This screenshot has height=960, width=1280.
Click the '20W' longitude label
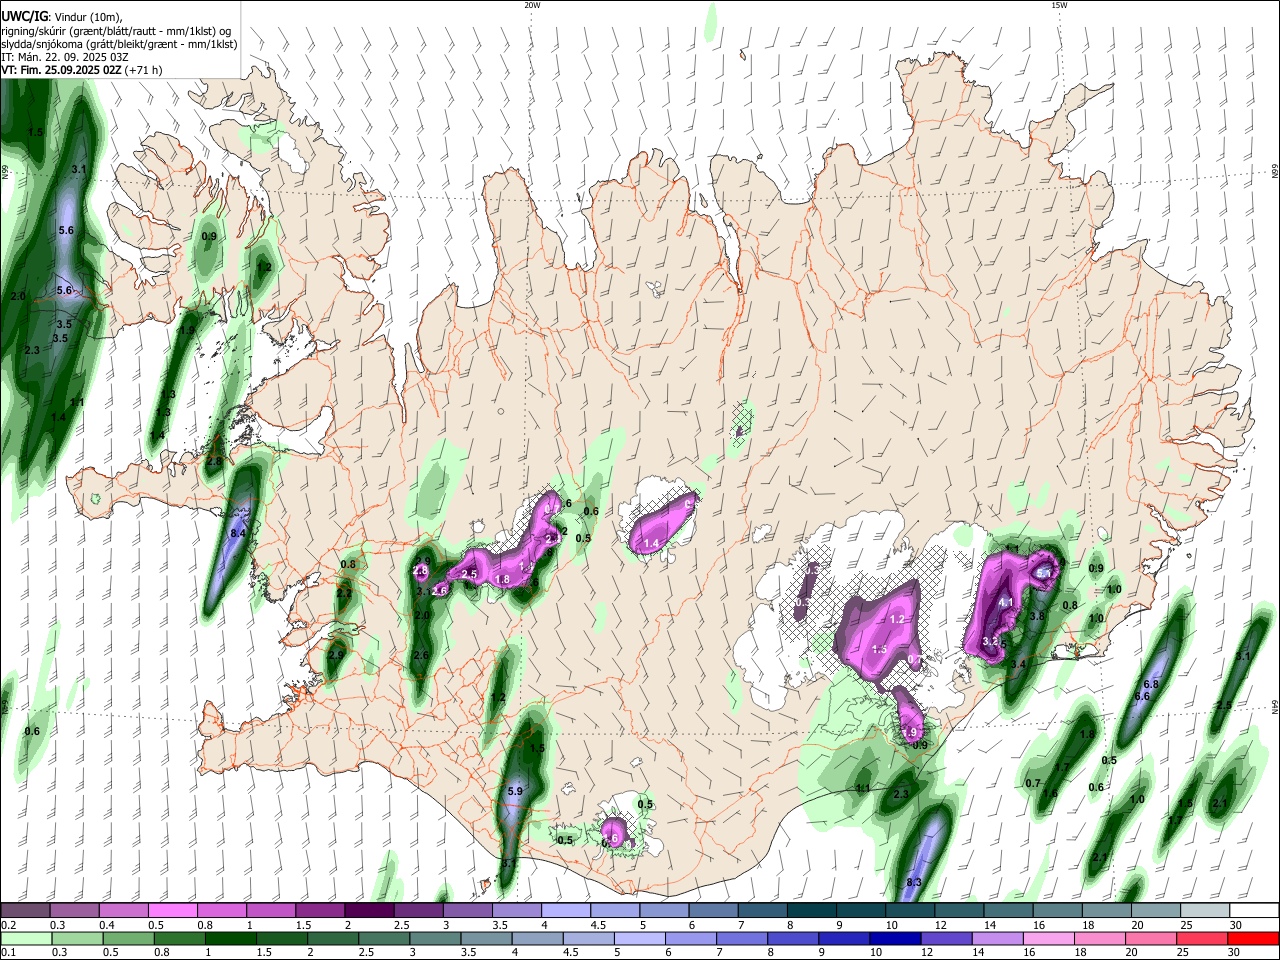point(533,5)
